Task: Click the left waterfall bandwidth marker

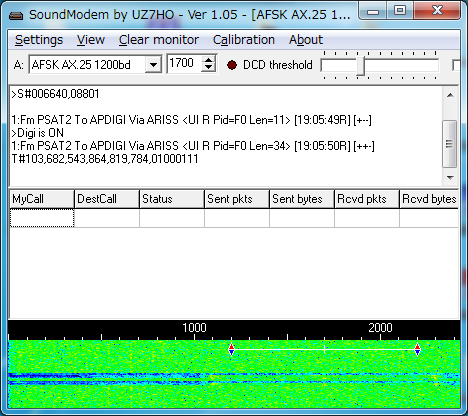Action: click(232, 349)
